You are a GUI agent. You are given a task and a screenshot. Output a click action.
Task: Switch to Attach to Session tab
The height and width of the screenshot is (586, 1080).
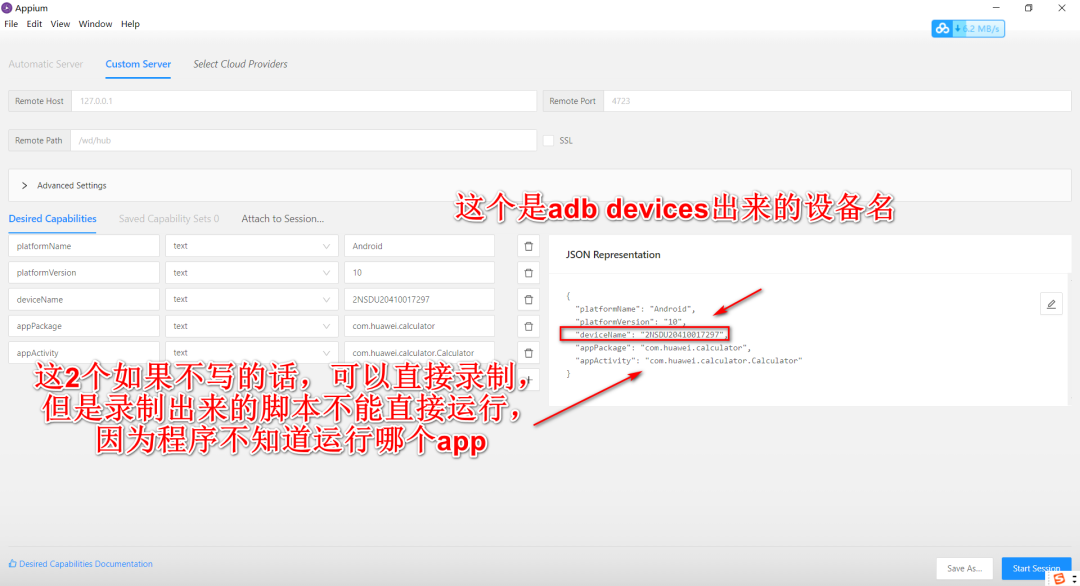(282, 219)
